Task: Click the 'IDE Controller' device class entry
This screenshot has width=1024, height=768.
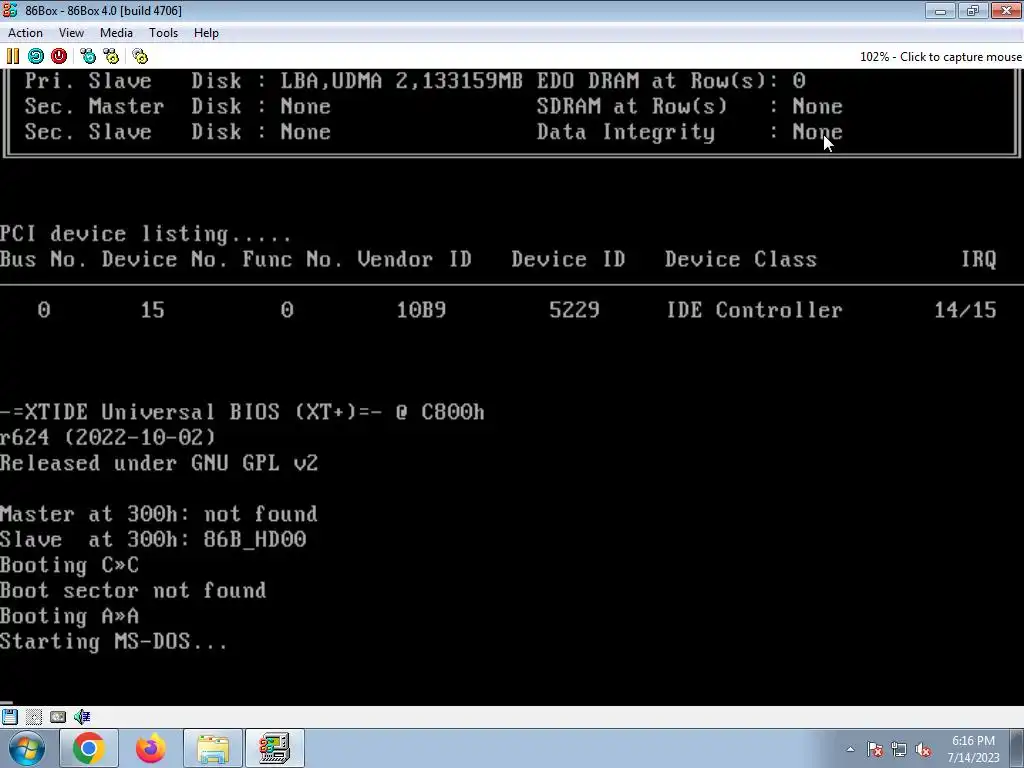Action: tap(754, 310)
